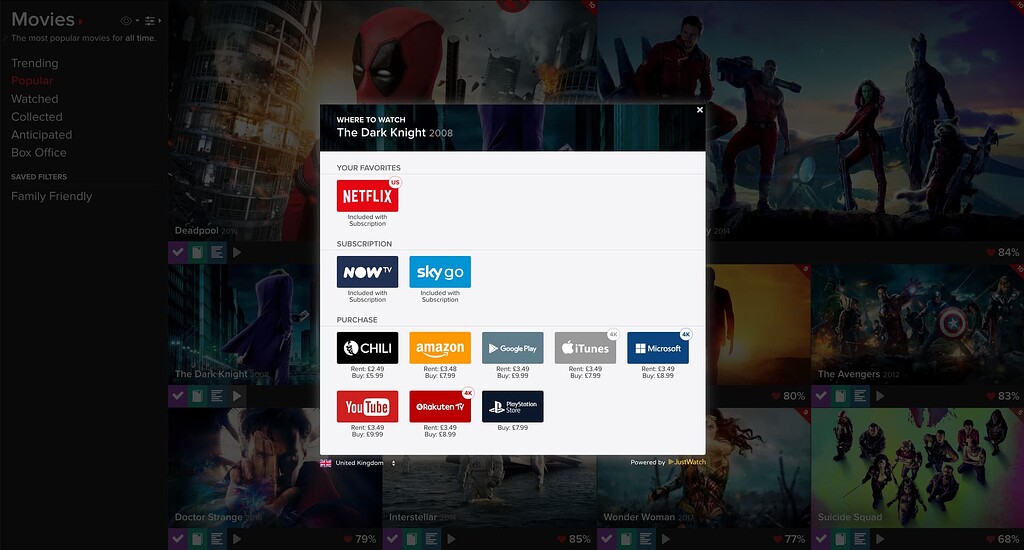Go to Trending movies
Viewport: 1024px width, 550px height.
coord(35,63)
